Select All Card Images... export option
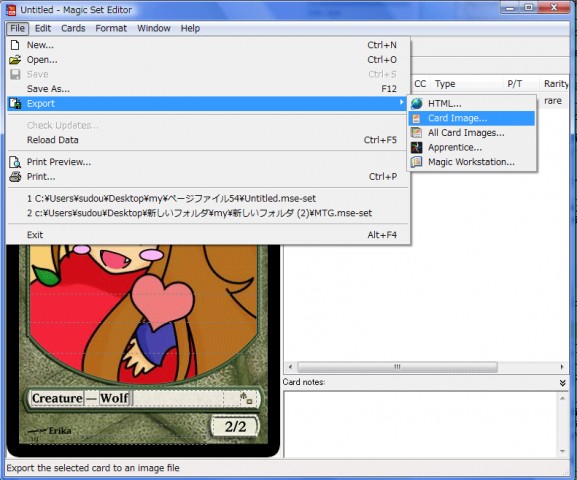This screenshot has width=577, height=480. tap(471, 133)
